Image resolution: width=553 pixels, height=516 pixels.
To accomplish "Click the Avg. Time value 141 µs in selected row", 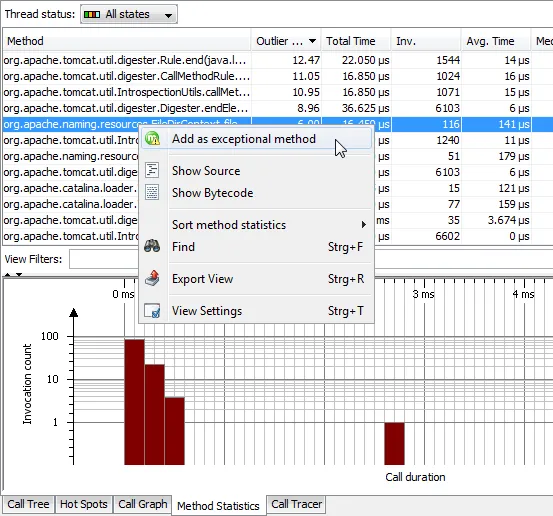I will pyautogui.click(x=514, y=124).
